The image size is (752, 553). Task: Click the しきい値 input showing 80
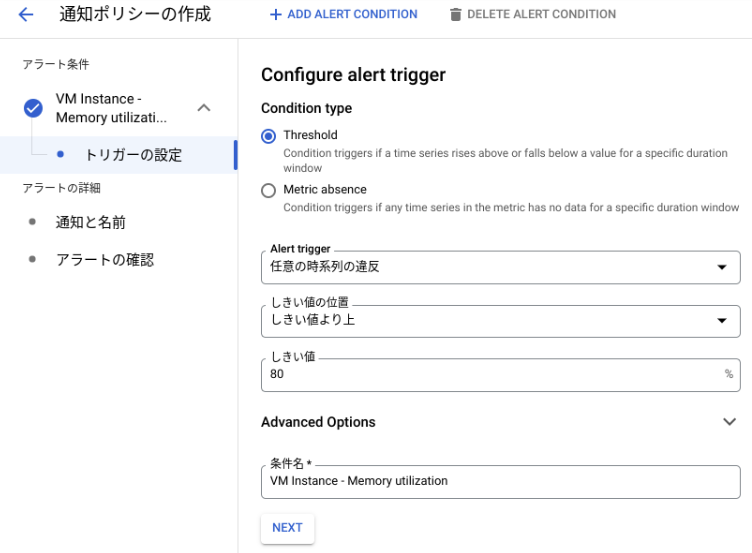500,375
